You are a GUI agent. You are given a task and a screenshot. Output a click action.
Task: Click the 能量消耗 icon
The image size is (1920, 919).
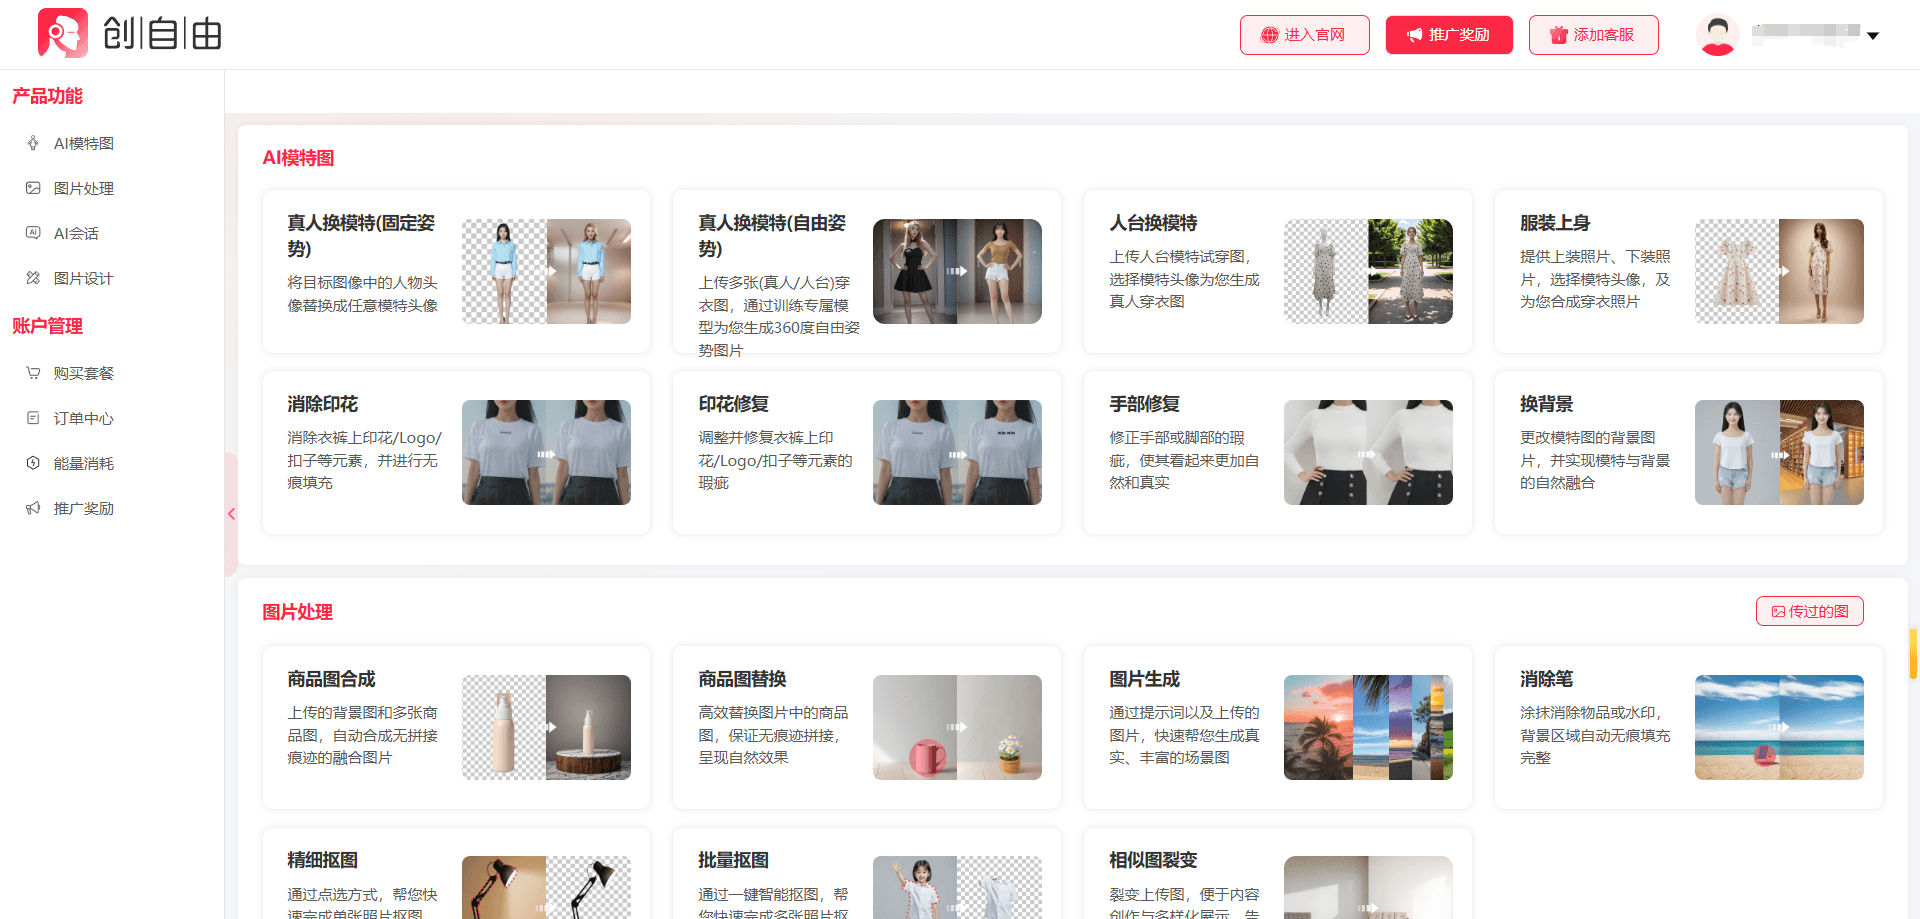coord(33,463)
